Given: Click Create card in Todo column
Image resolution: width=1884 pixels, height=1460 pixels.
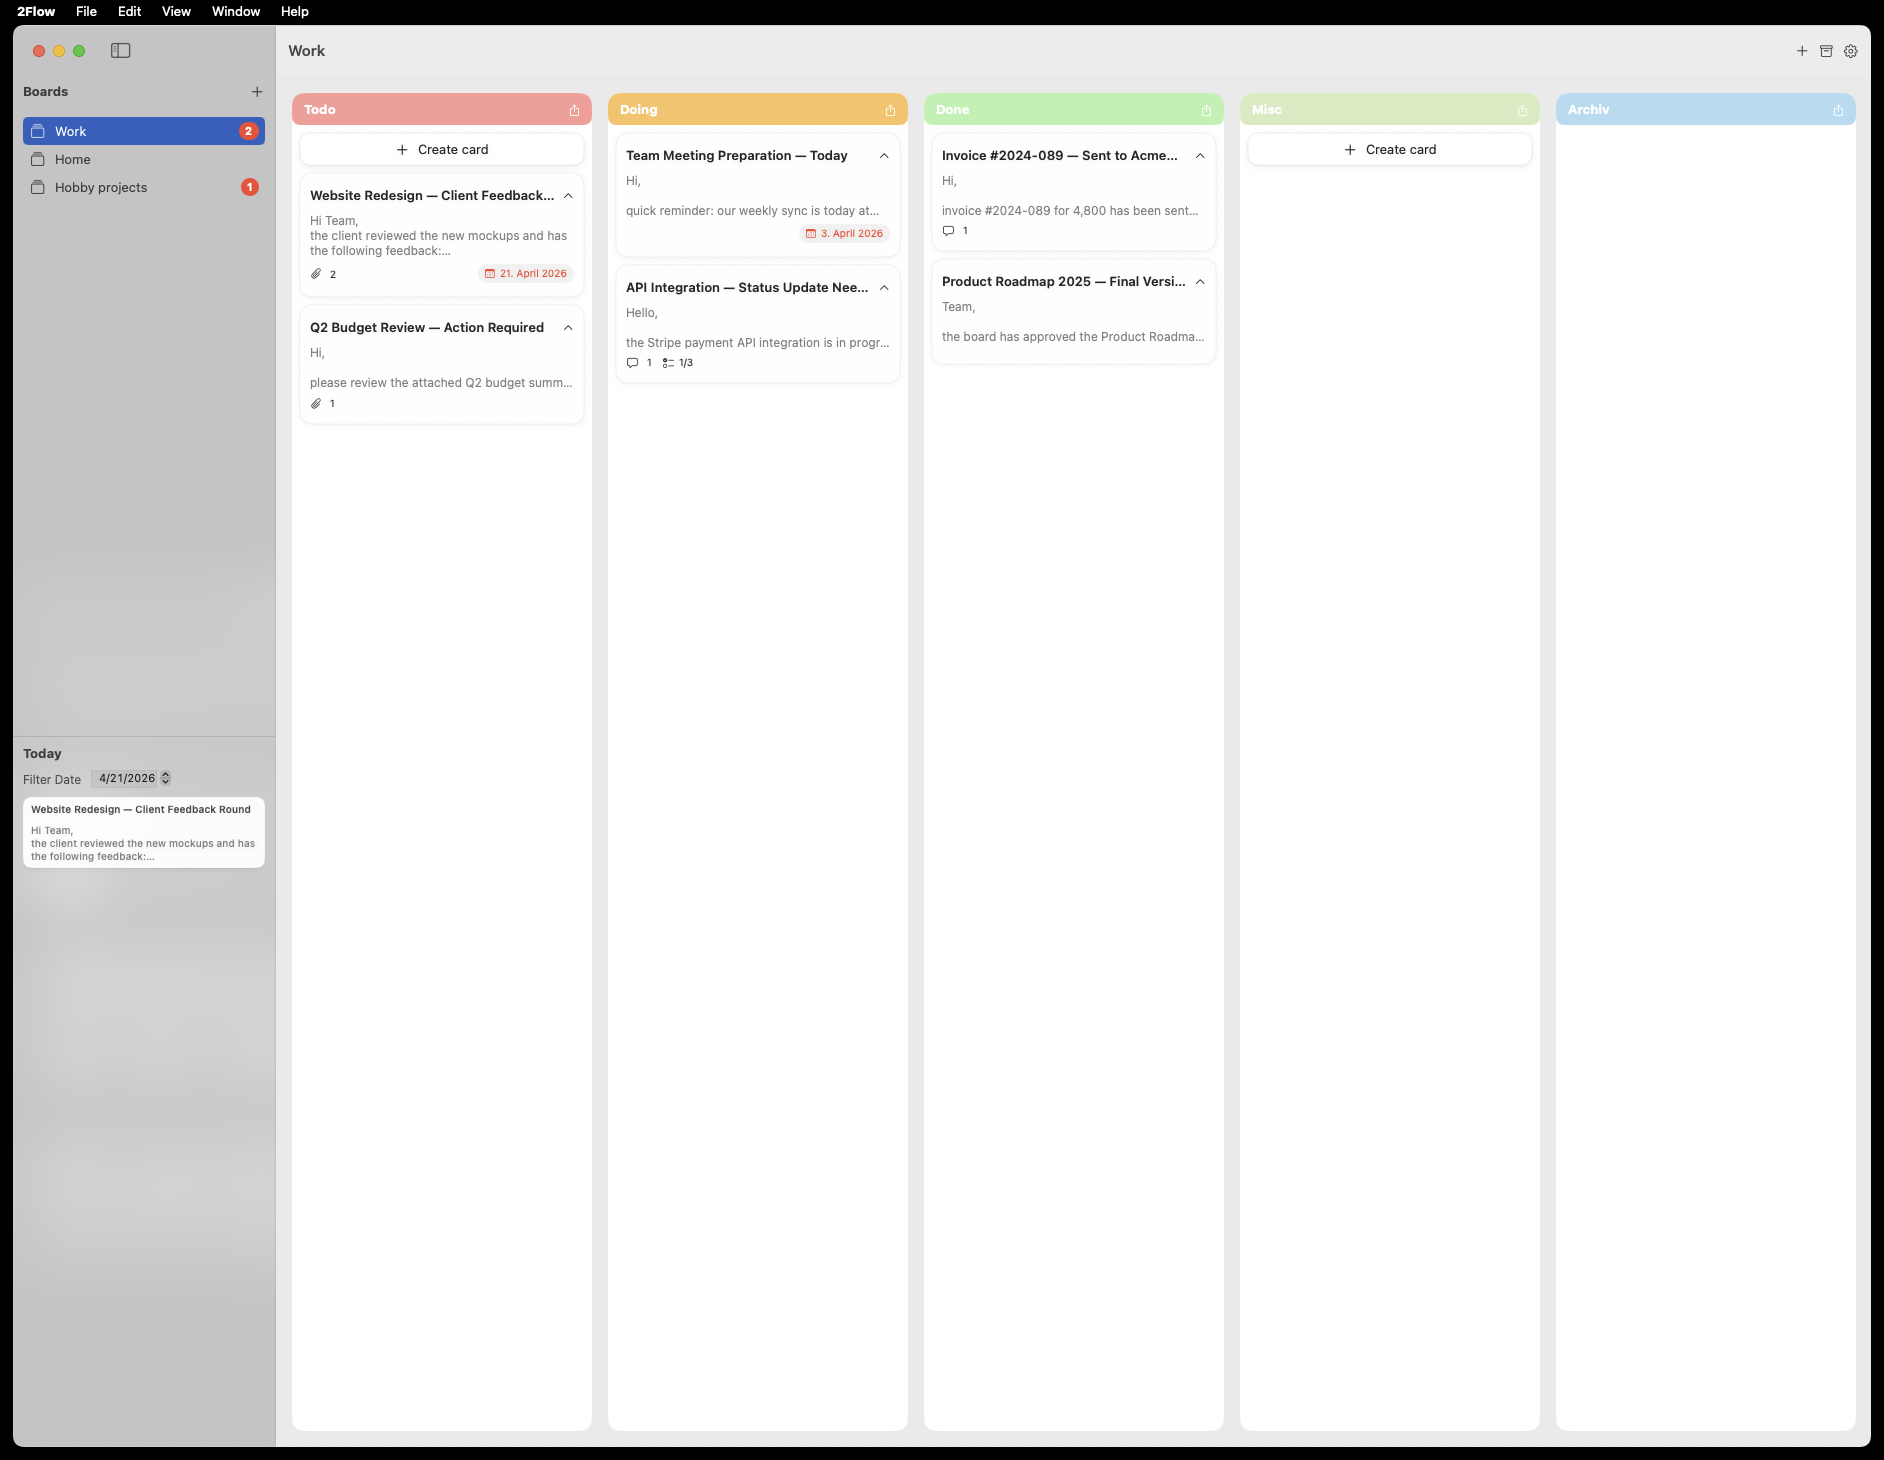Looking at the screenshot, I should pos(442,150).
